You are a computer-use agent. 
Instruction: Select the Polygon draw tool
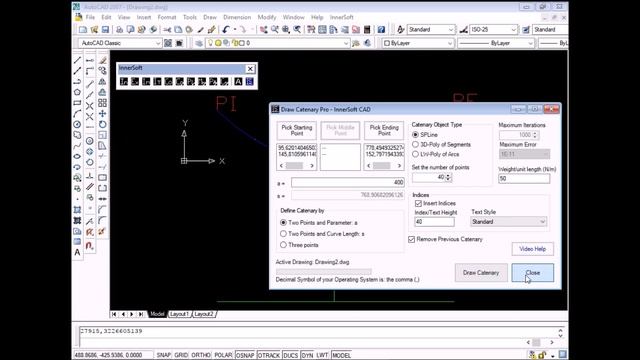pyautogui.click(x=77, y=92)
